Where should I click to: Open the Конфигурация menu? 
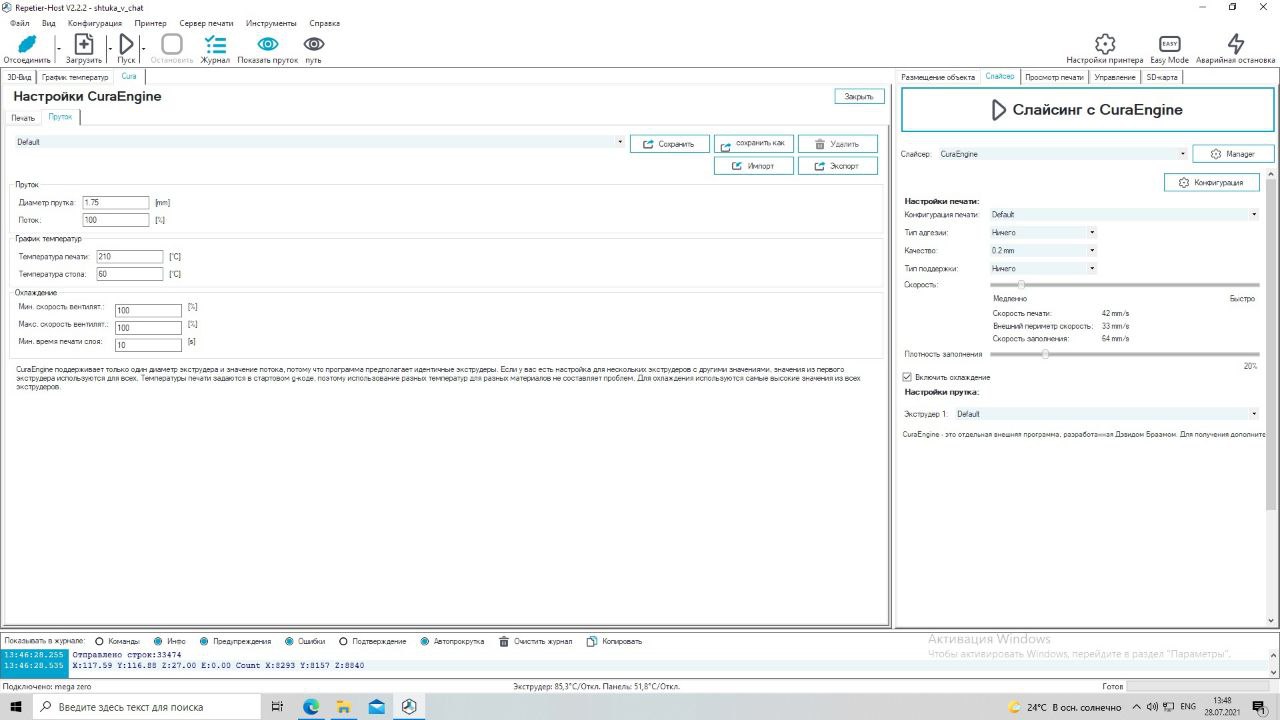click(95, 23)
